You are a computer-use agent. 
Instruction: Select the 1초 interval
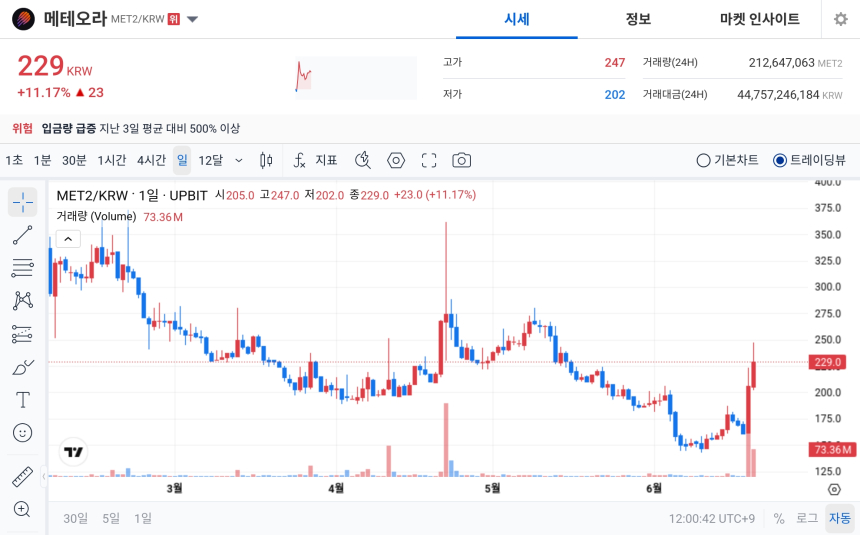[x=14, y=160]
